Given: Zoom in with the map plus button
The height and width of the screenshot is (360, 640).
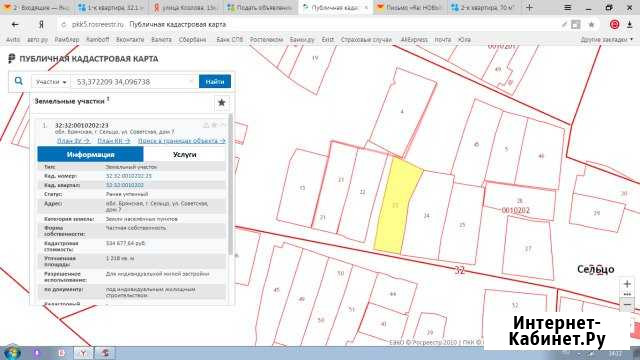Looking at the screenshot, I should coord(627,284).
